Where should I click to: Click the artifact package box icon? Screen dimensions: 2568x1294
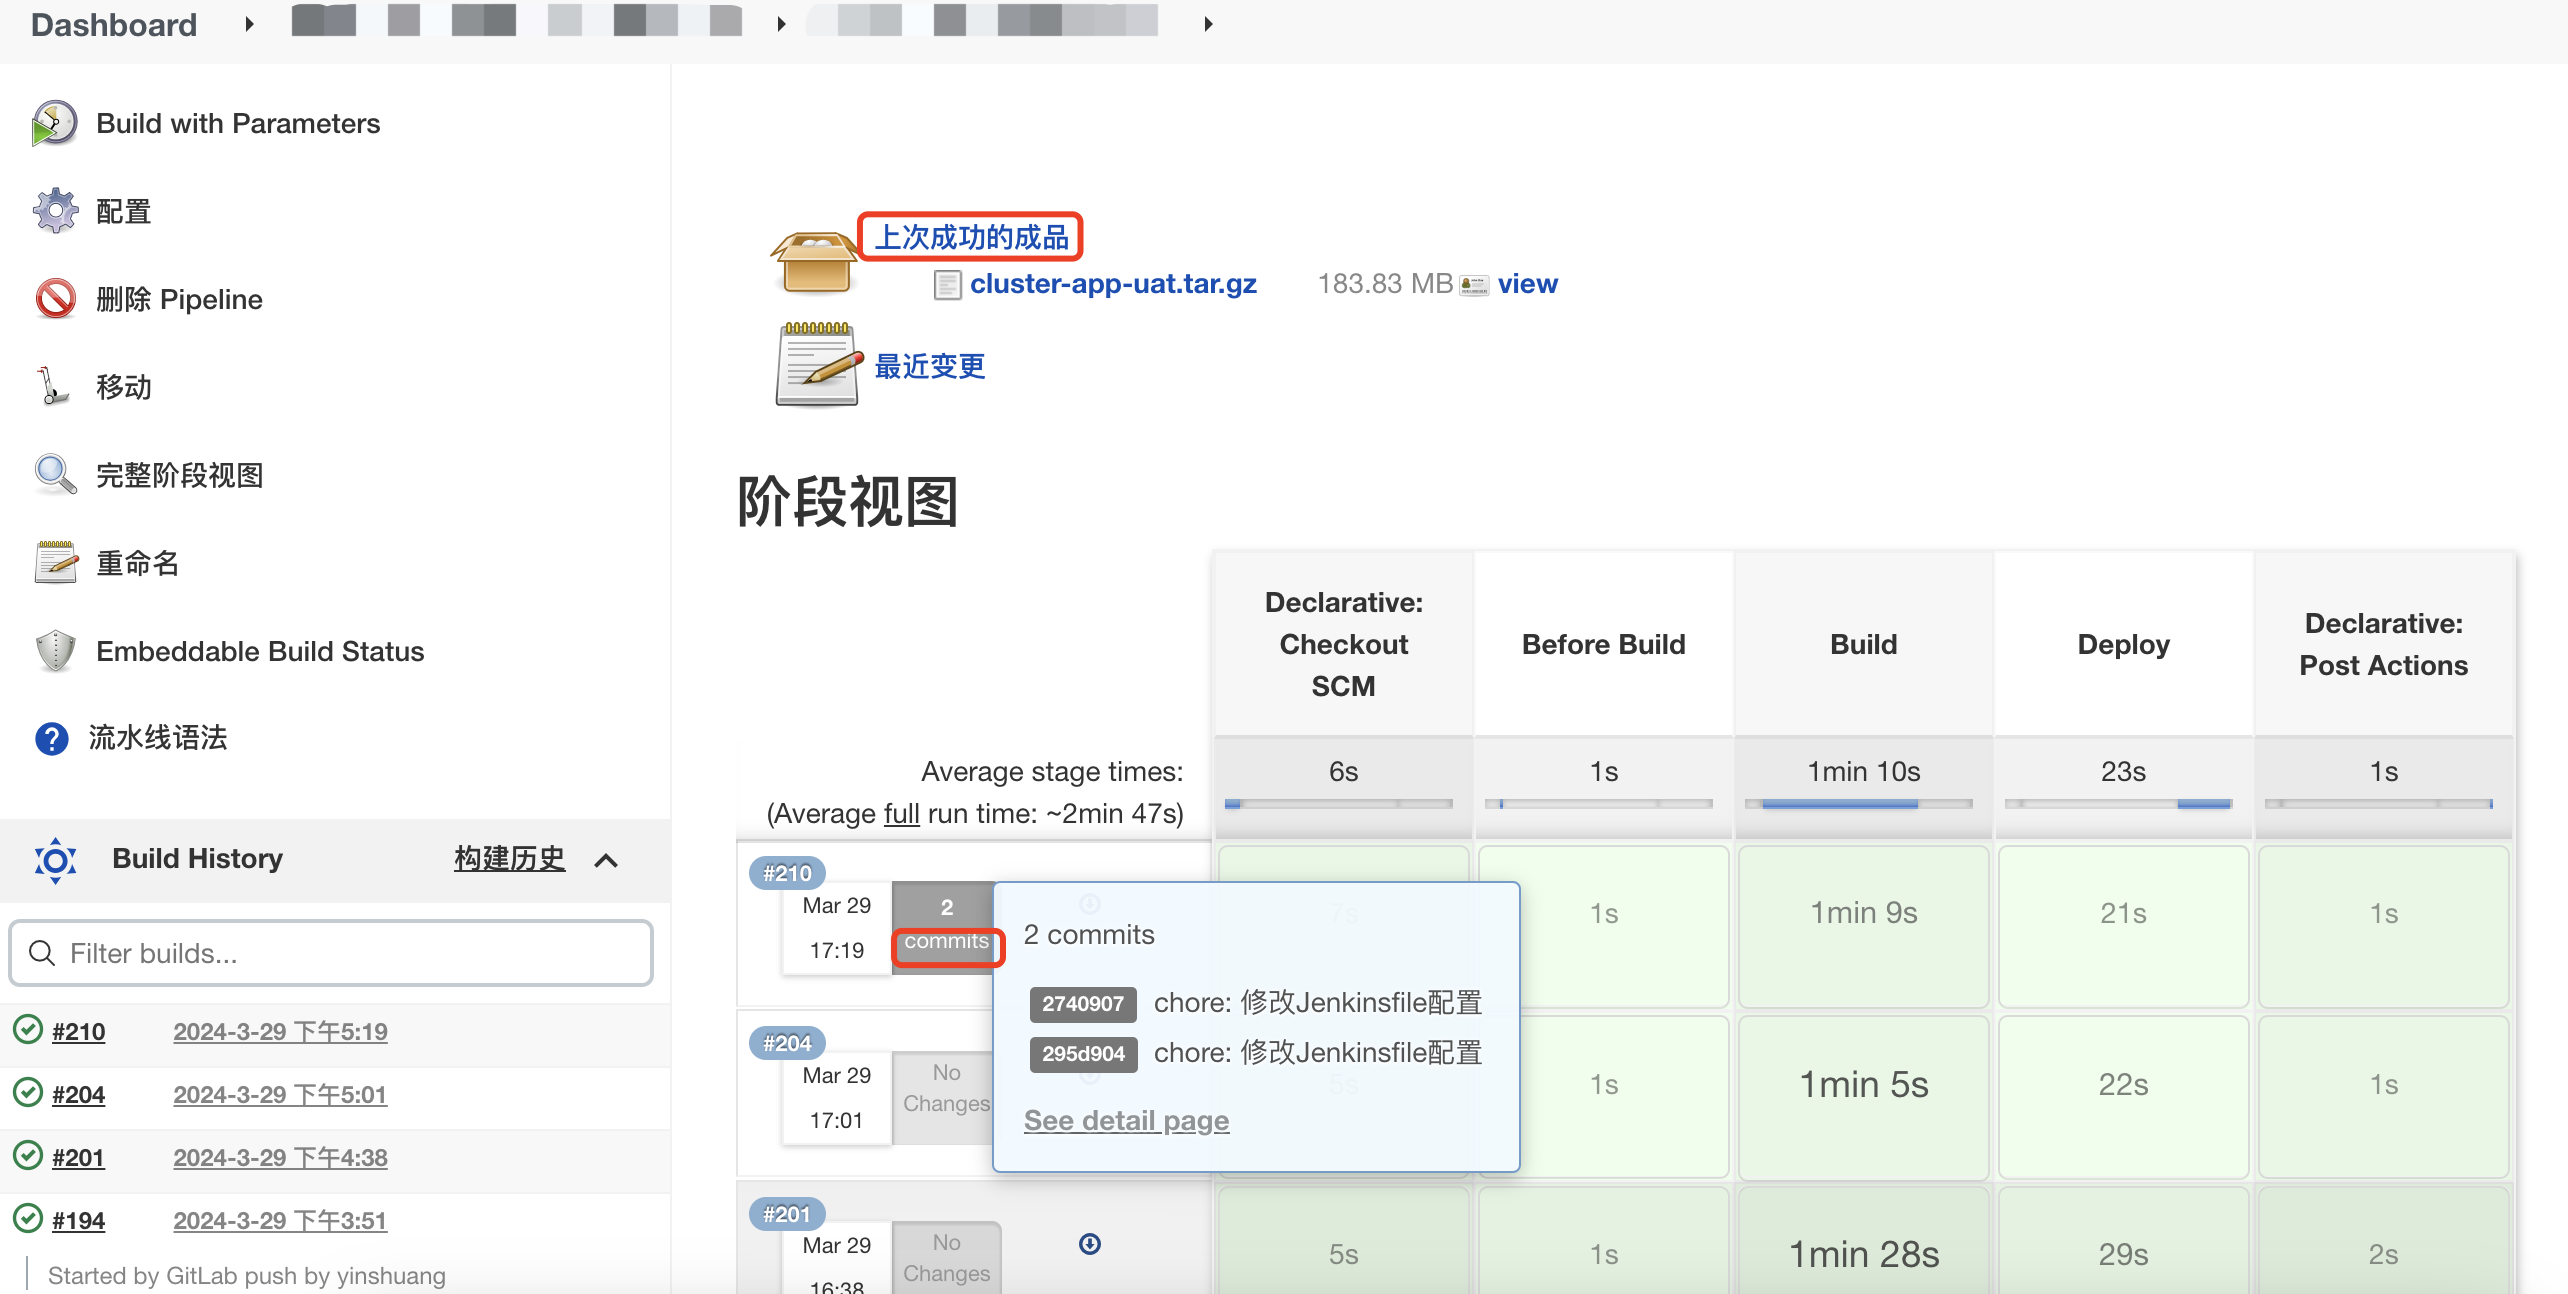pyautogui.click(x=816, y=262)
